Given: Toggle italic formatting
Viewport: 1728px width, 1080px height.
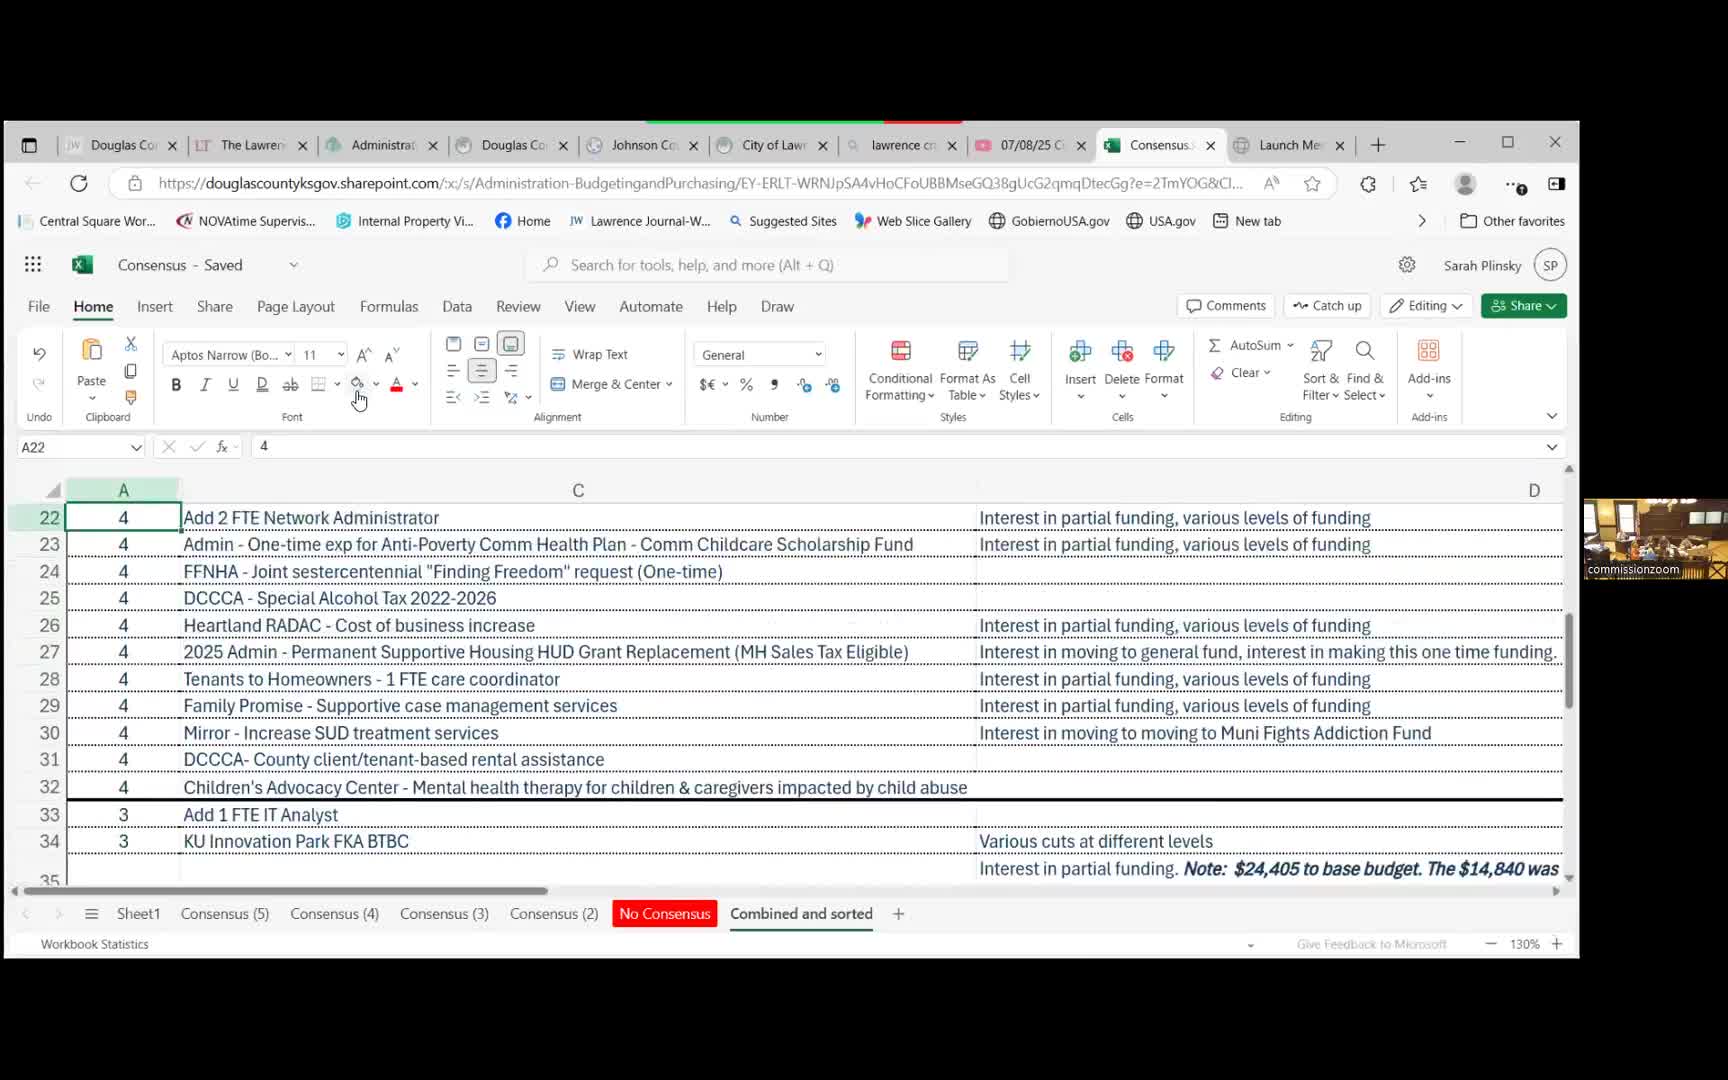Looking at the screenshot, I should pos(205,385).
